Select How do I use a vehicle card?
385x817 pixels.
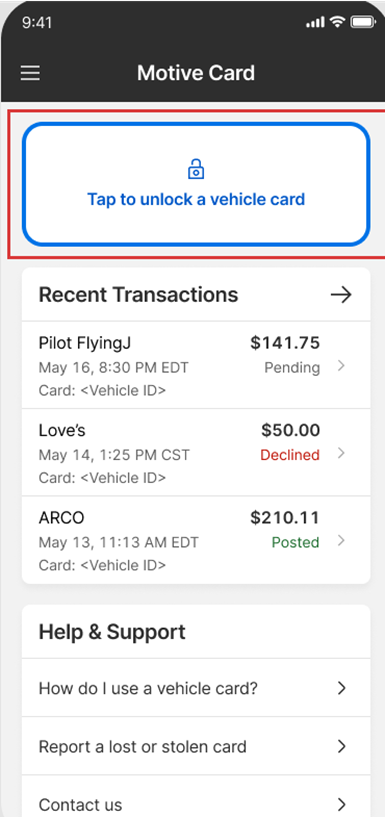tap(196, 688)
